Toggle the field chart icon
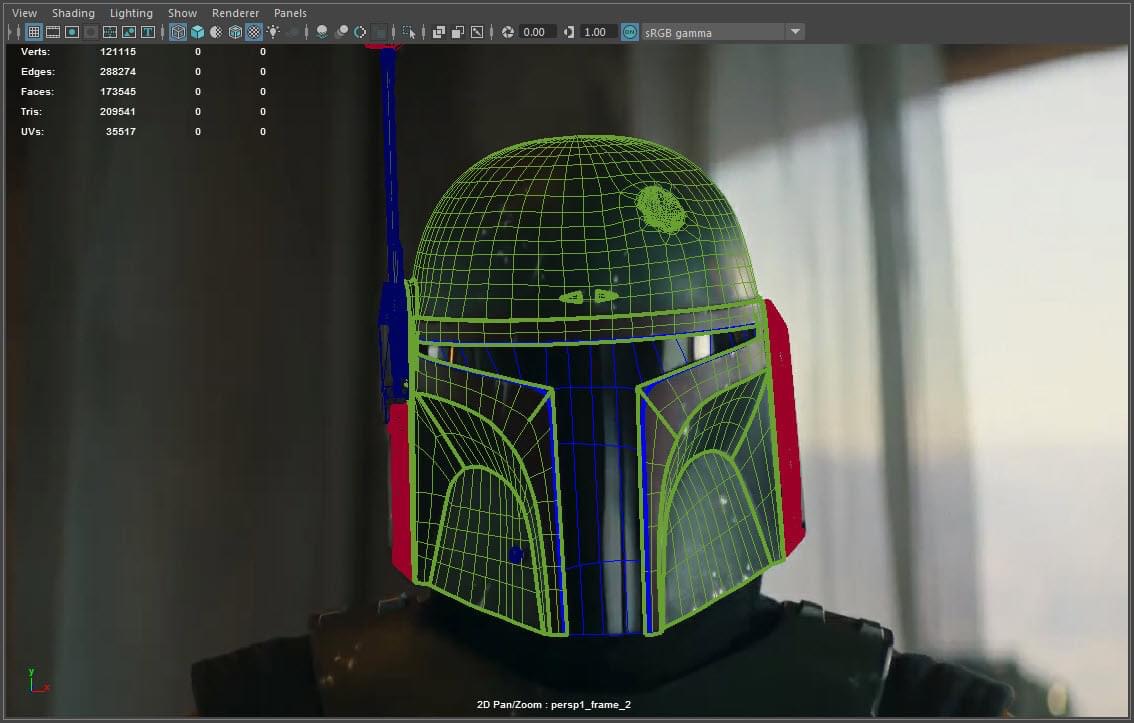The width and height of the screenshot is (1134, 723). coord(110,32)
